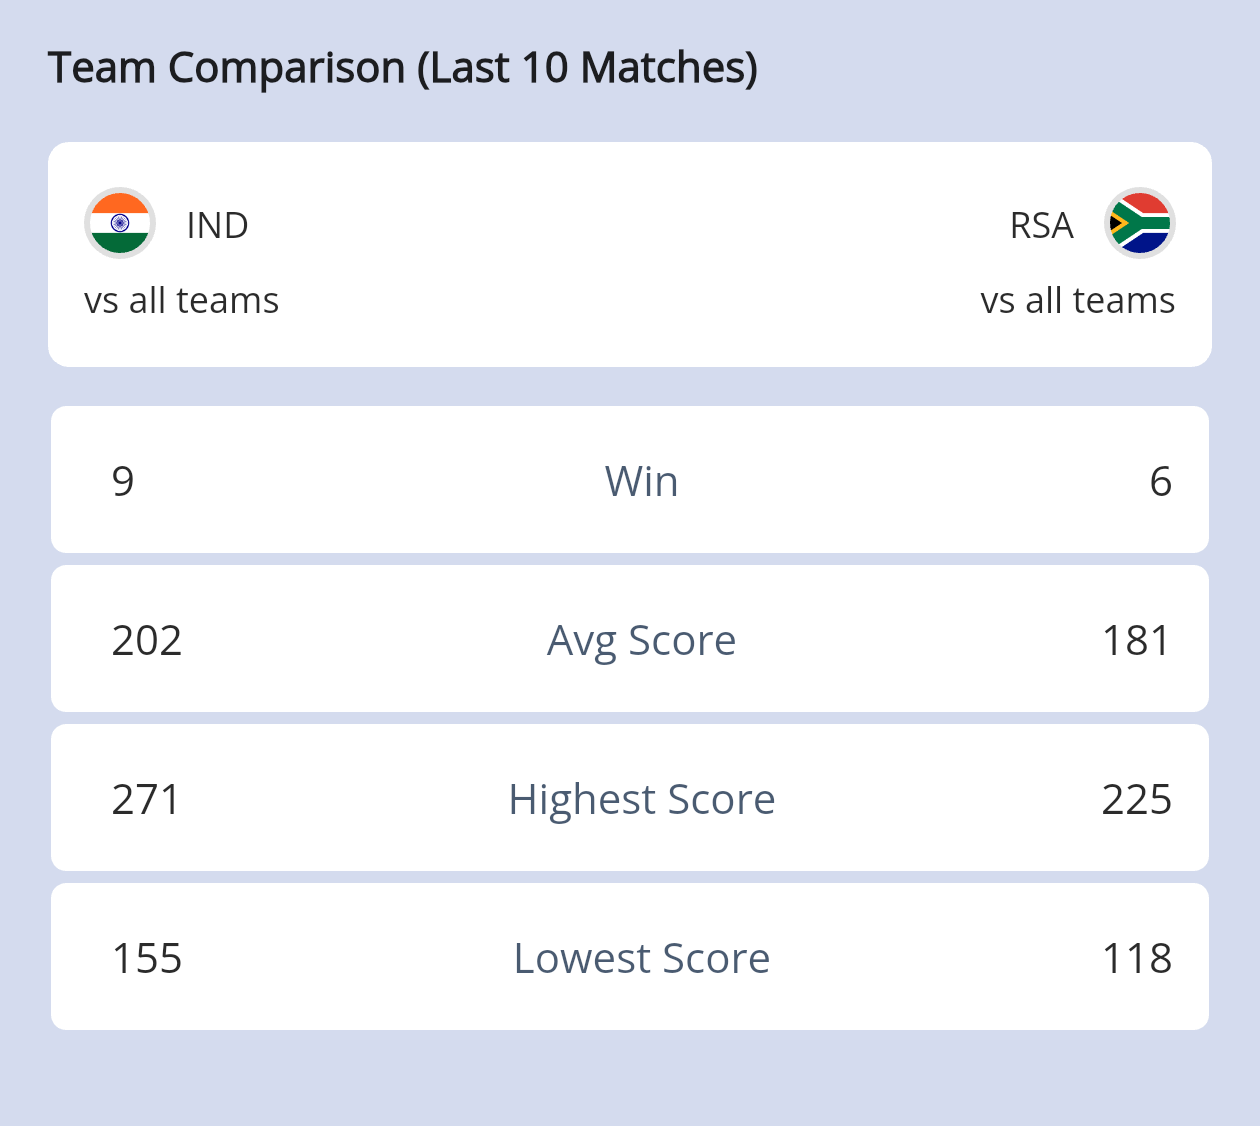The image size is (1260, 1126).
Task: Select the IND team name
Action: (x=217, y=226)
